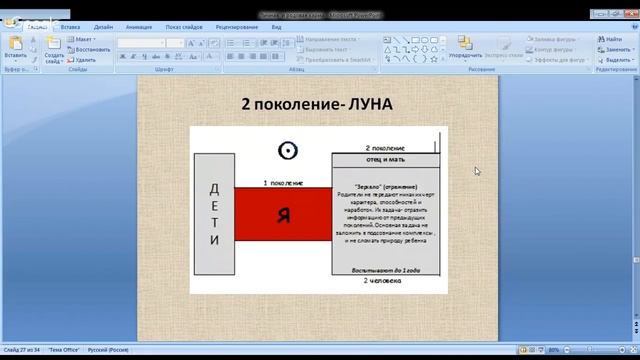Select the right arrow shape
The width and height of the screenshot is (640, 360).
pos(416,50)
